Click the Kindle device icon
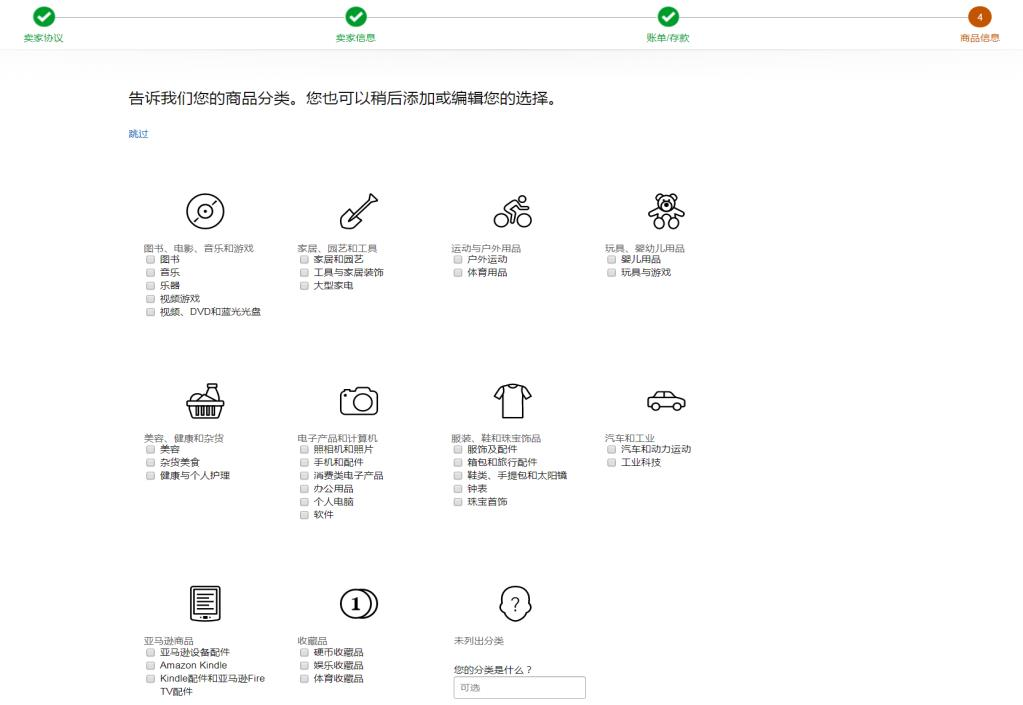 [x=205, y=603]
